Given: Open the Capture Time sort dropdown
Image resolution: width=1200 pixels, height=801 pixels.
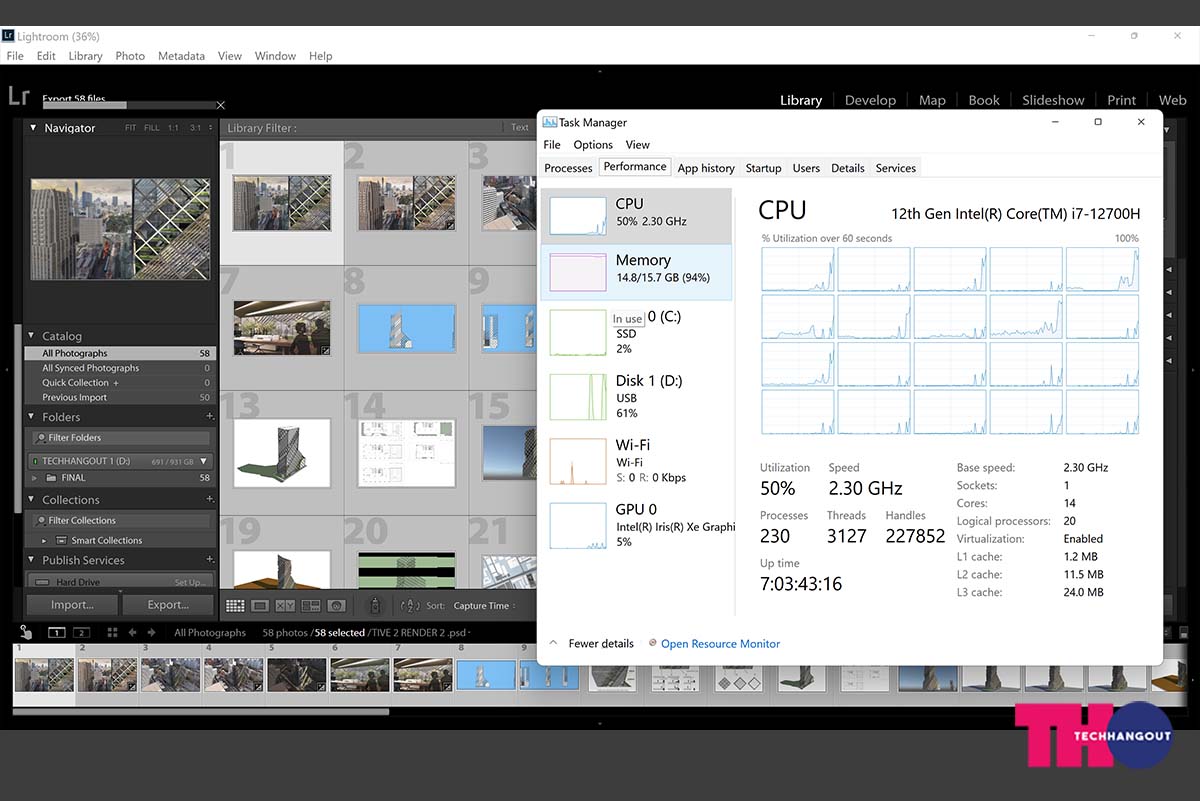Looking at the screenshot, I should [485, 606].
